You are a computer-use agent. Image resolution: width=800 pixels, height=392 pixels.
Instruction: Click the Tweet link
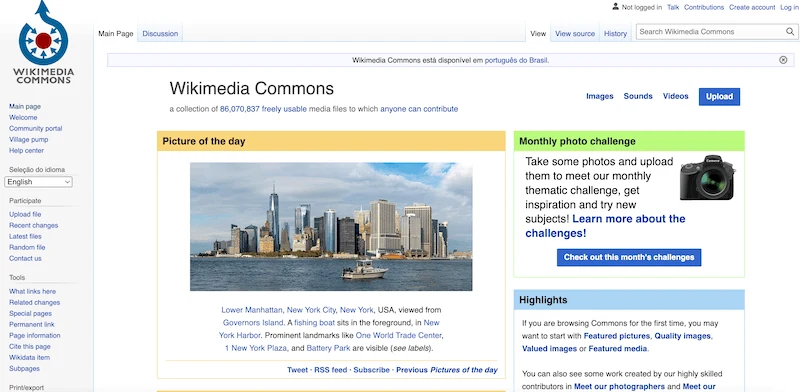pos(297,370)
